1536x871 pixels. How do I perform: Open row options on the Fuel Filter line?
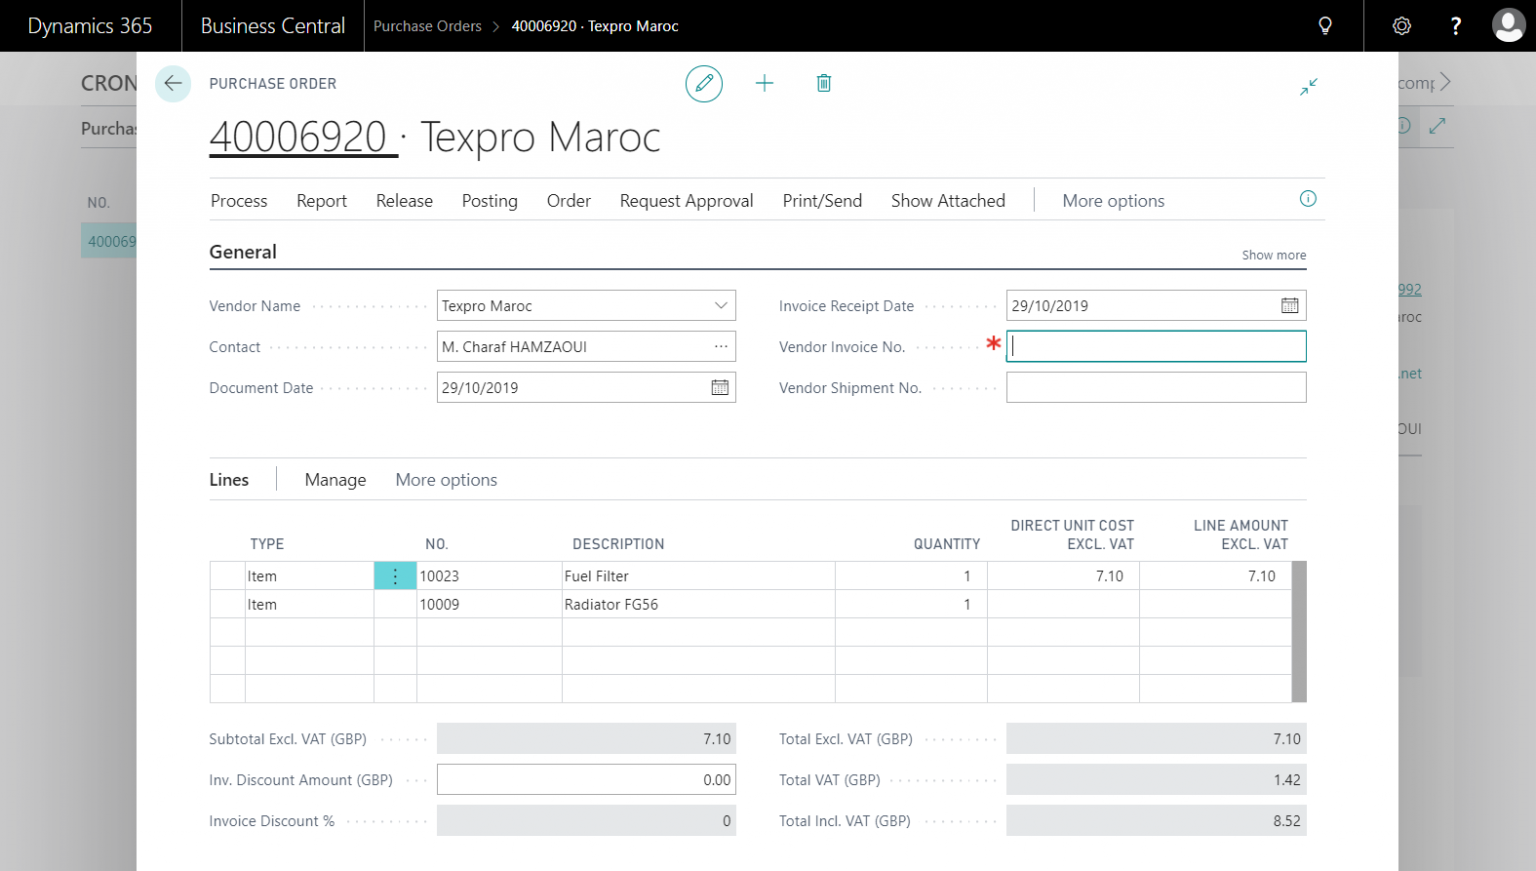(395, 575)
